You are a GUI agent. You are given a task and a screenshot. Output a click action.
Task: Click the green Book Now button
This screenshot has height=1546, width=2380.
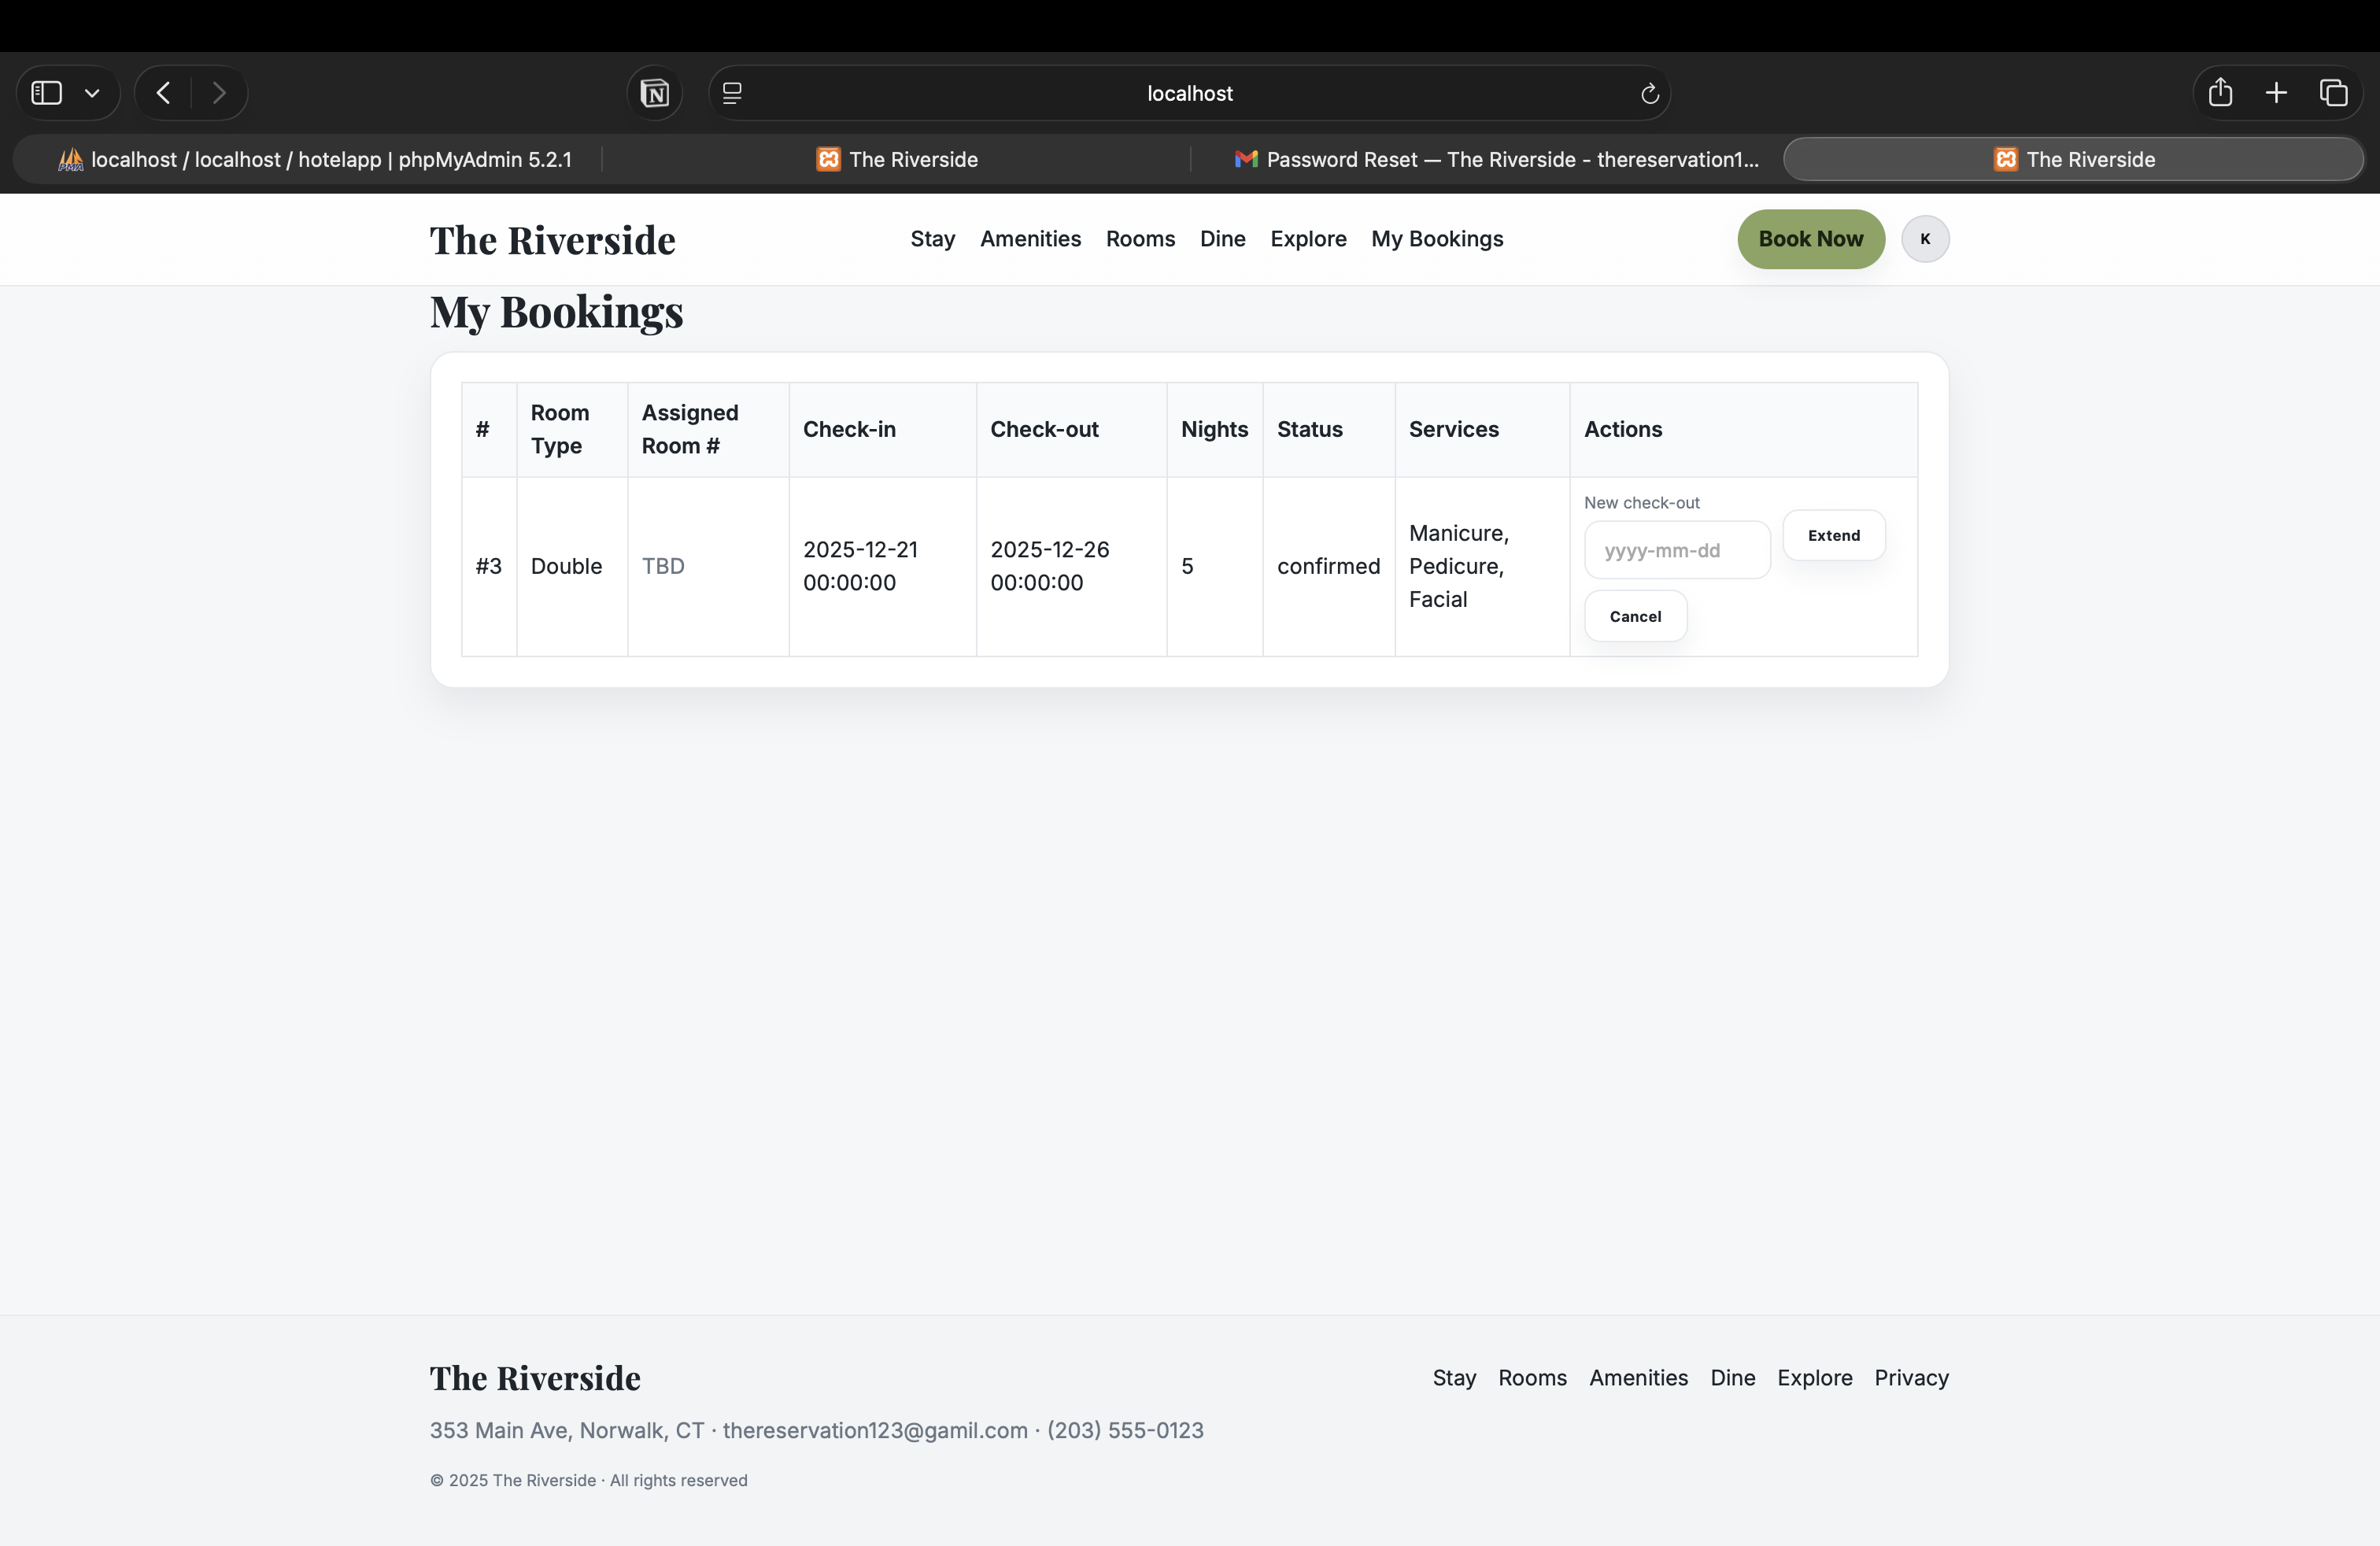pyautogui.click(x=1810, y=239)
